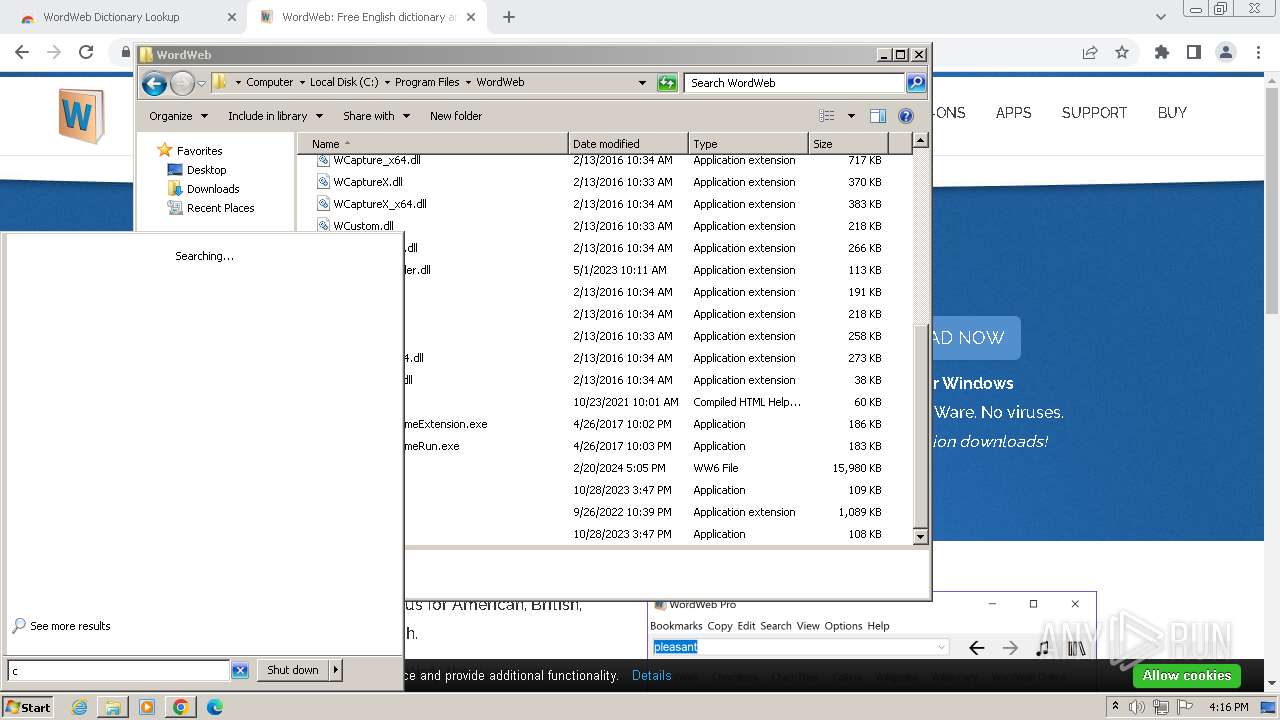Bookmark this page star icon
Image resolution: width=1280 pixels, height=720 pixels.
pos(1122,52)
